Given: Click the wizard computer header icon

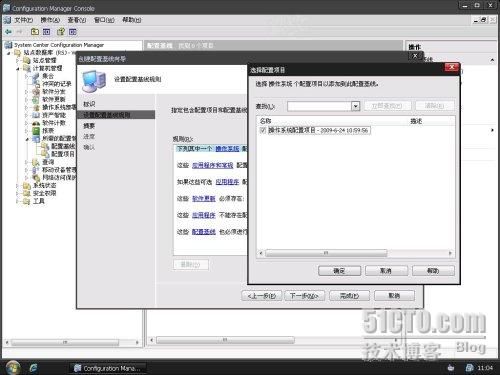Looking at the screenshot, I should pos(94,81).
